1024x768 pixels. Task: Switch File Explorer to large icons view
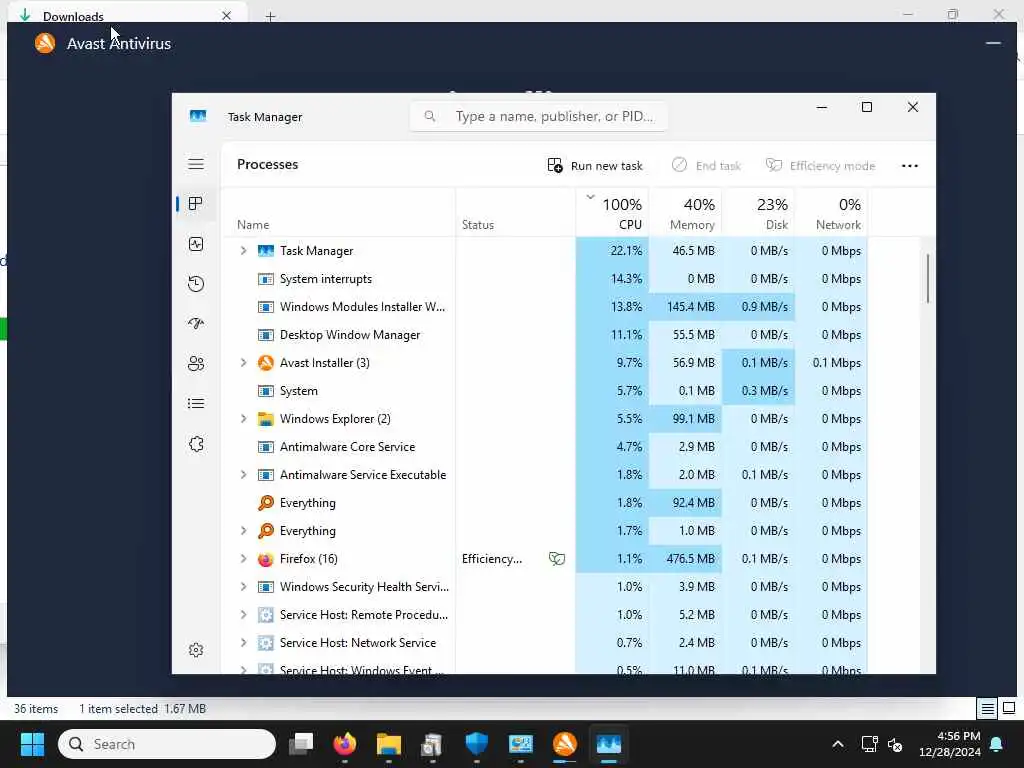1009,708
